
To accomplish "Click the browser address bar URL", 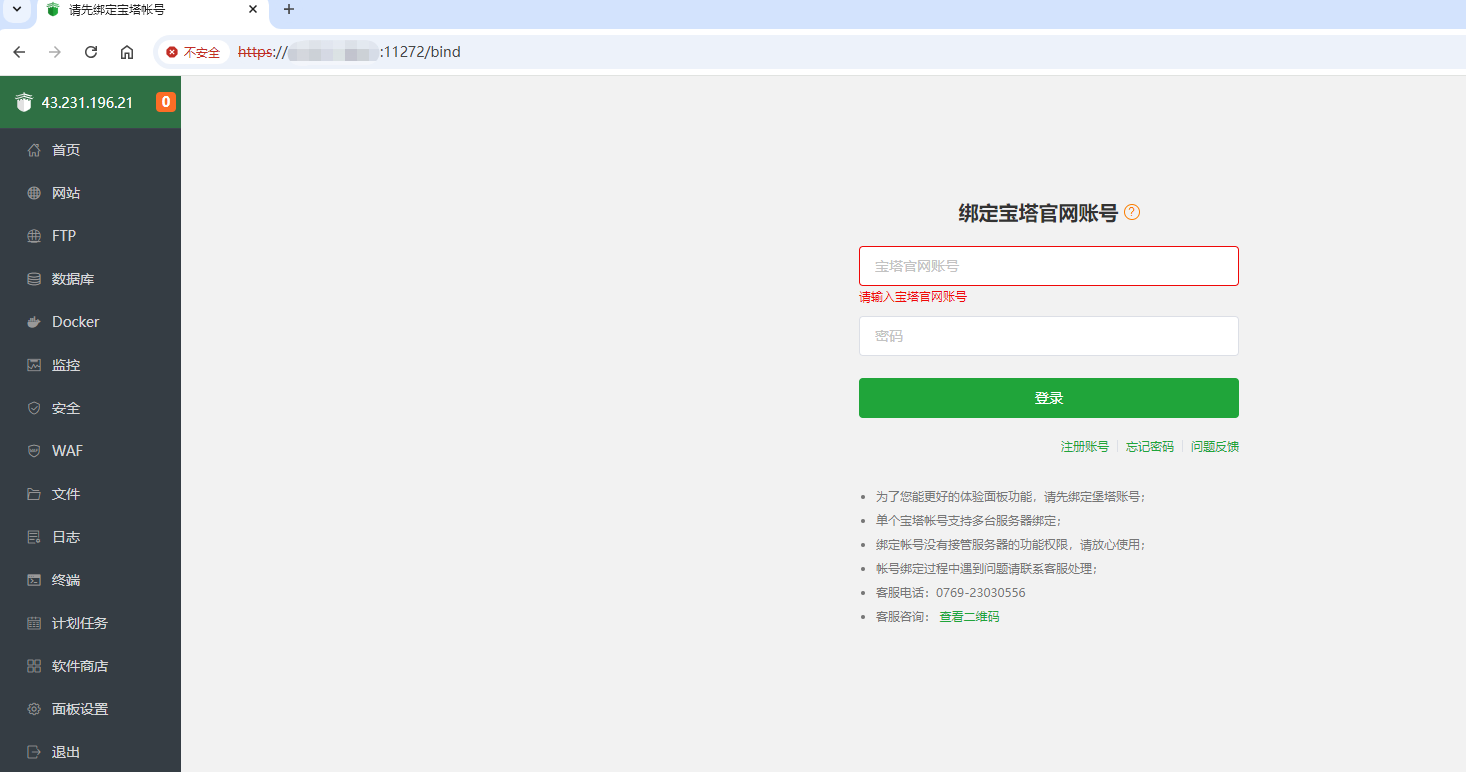I will click(x=349, y=52).
